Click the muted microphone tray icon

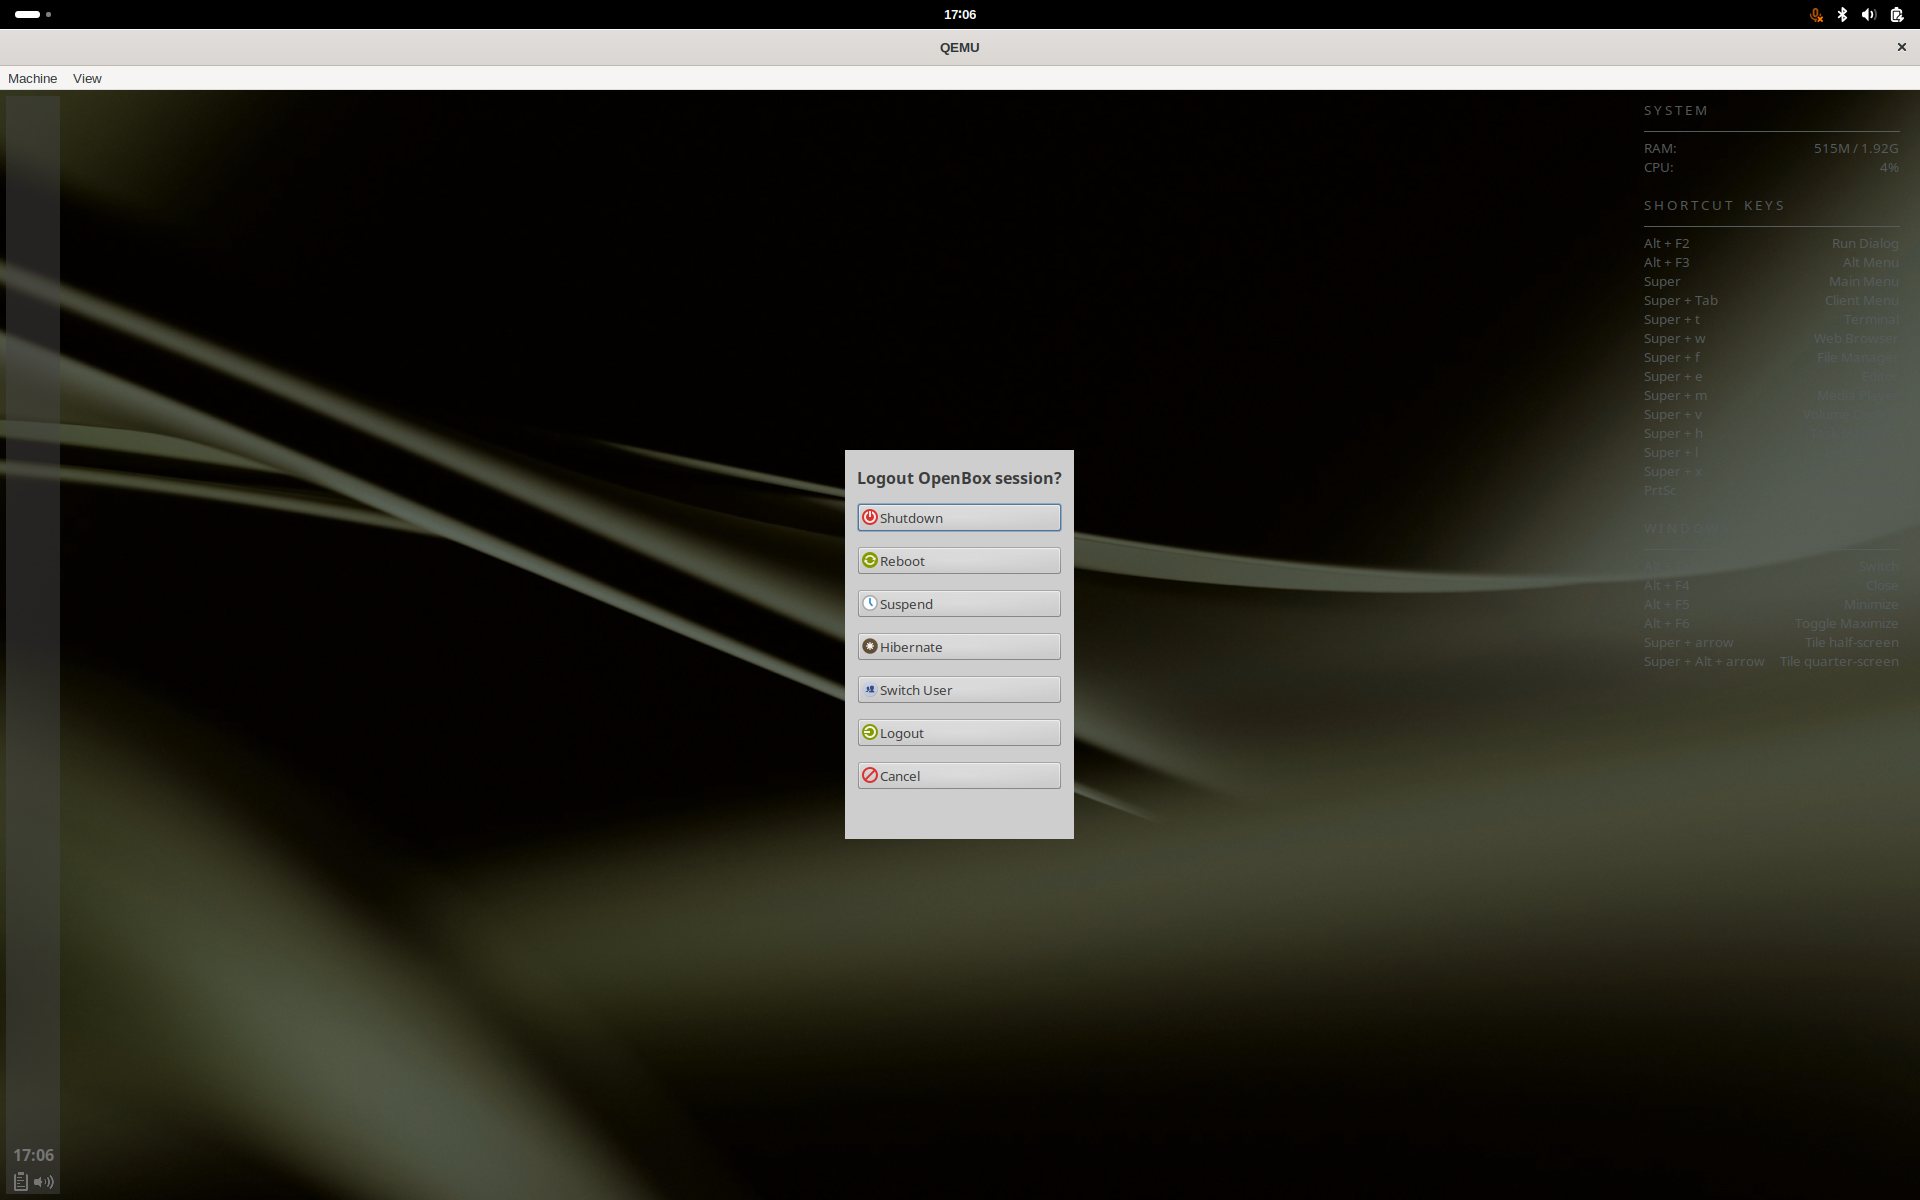click(x=1816, y=14)
